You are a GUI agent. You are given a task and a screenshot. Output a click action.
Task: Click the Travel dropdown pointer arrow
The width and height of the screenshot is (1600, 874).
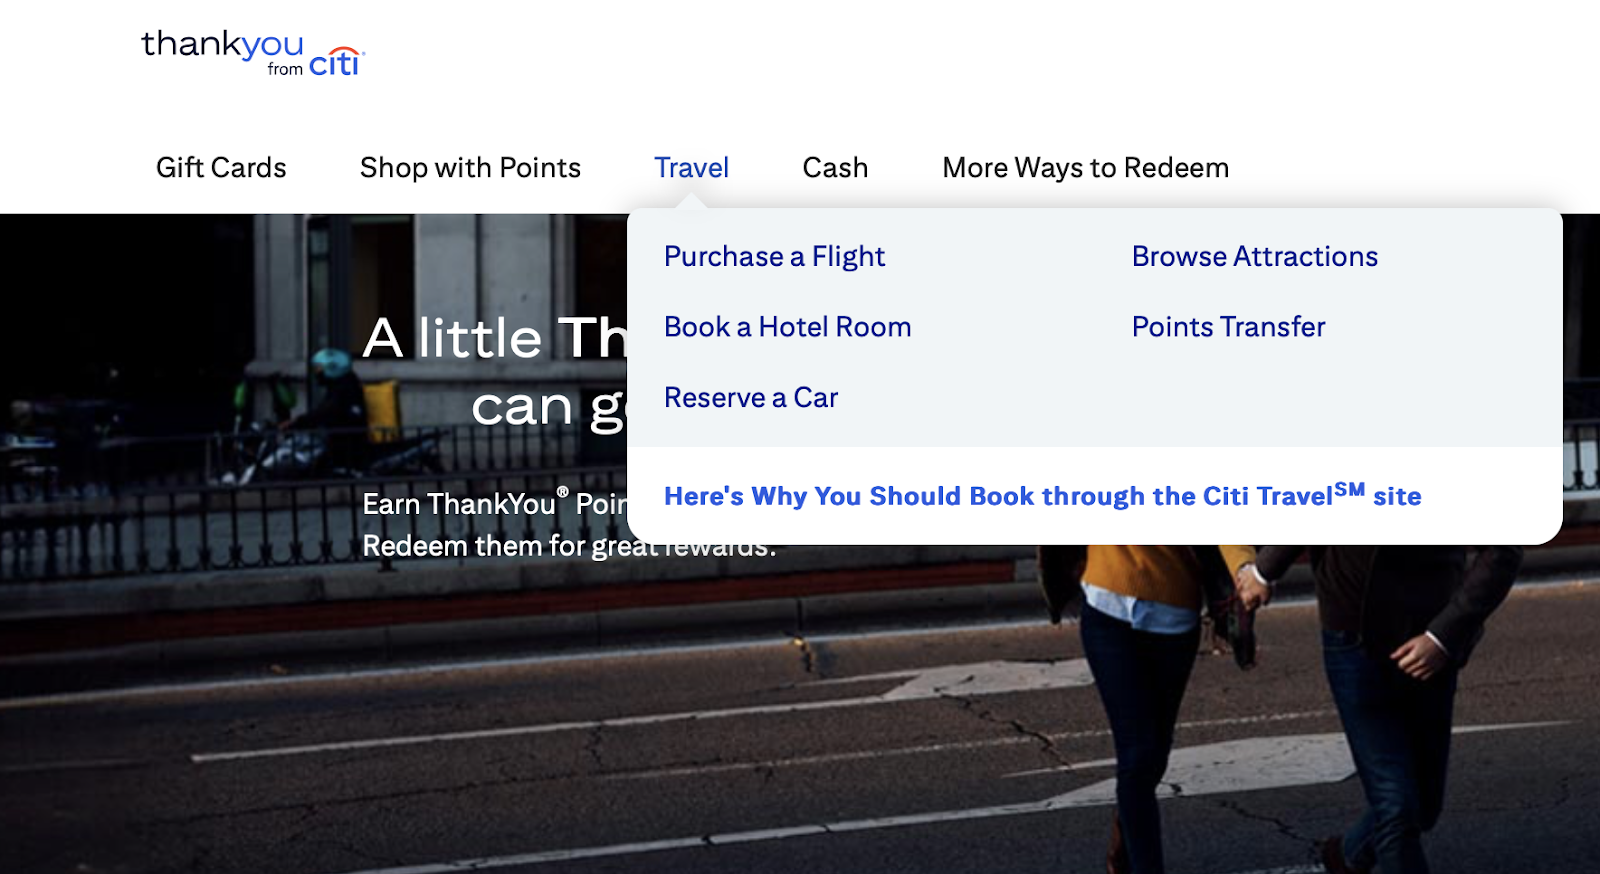(x=691, y=201)
